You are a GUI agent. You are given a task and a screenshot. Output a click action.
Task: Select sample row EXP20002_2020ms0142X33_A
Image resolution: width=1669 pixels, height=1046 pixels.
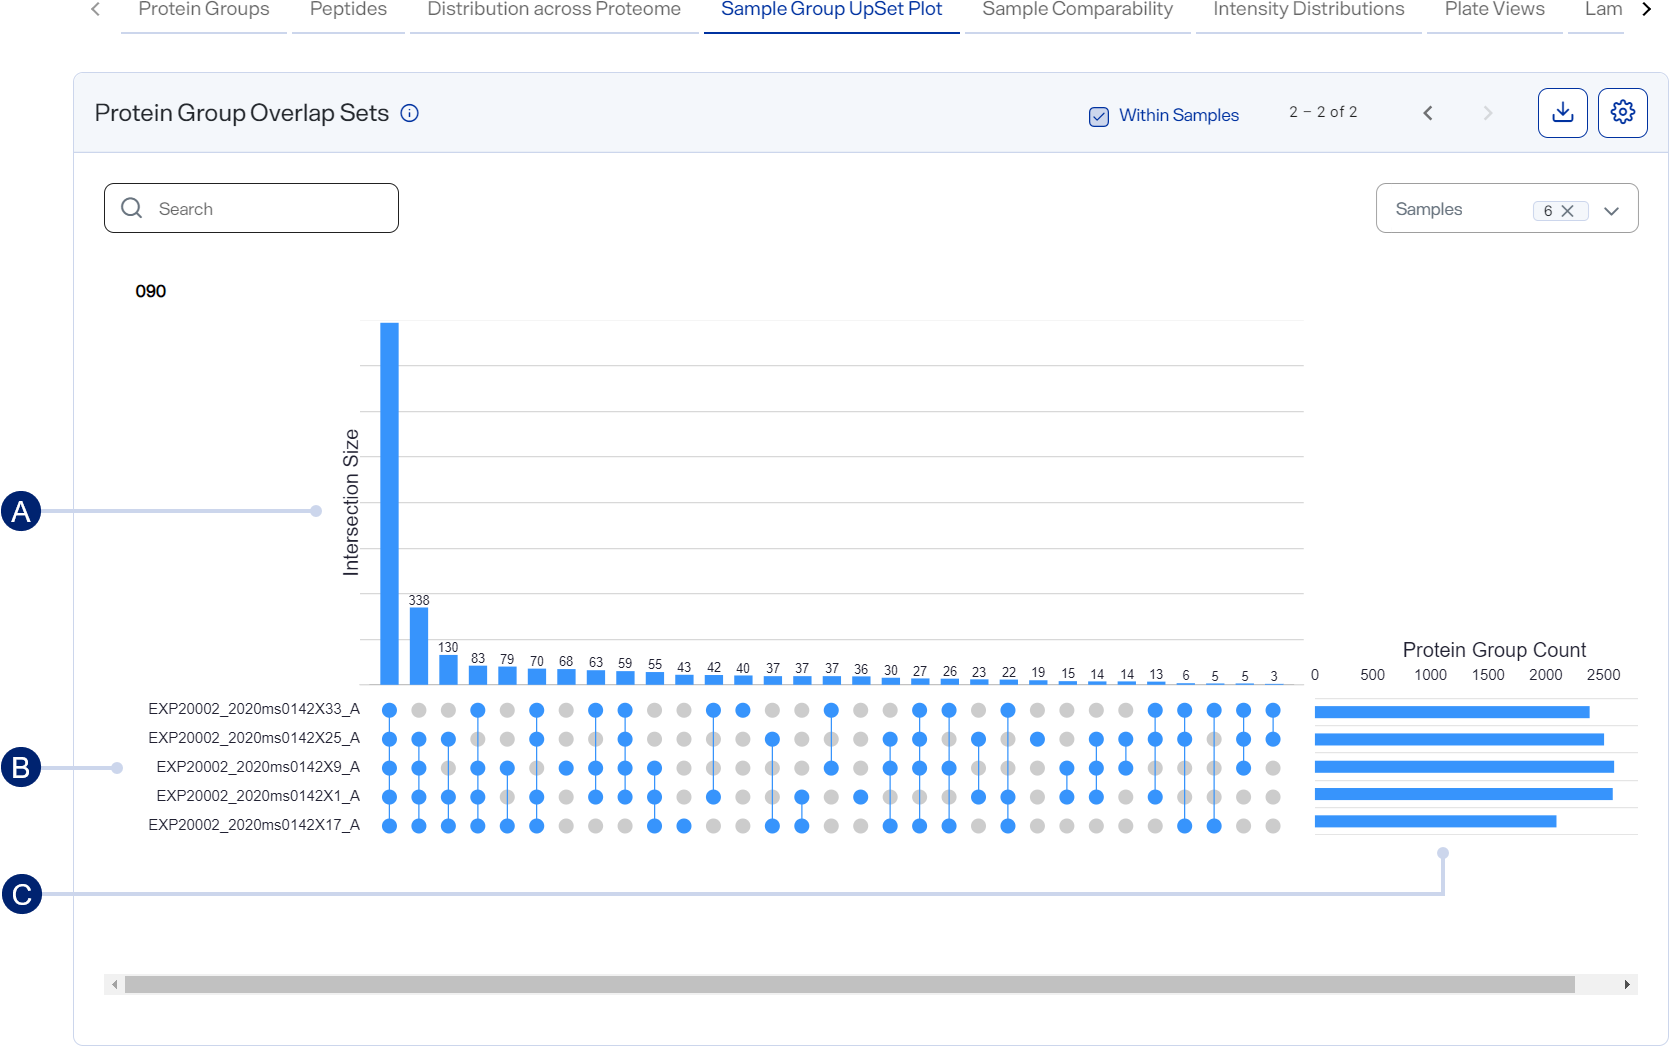point(254,709)
